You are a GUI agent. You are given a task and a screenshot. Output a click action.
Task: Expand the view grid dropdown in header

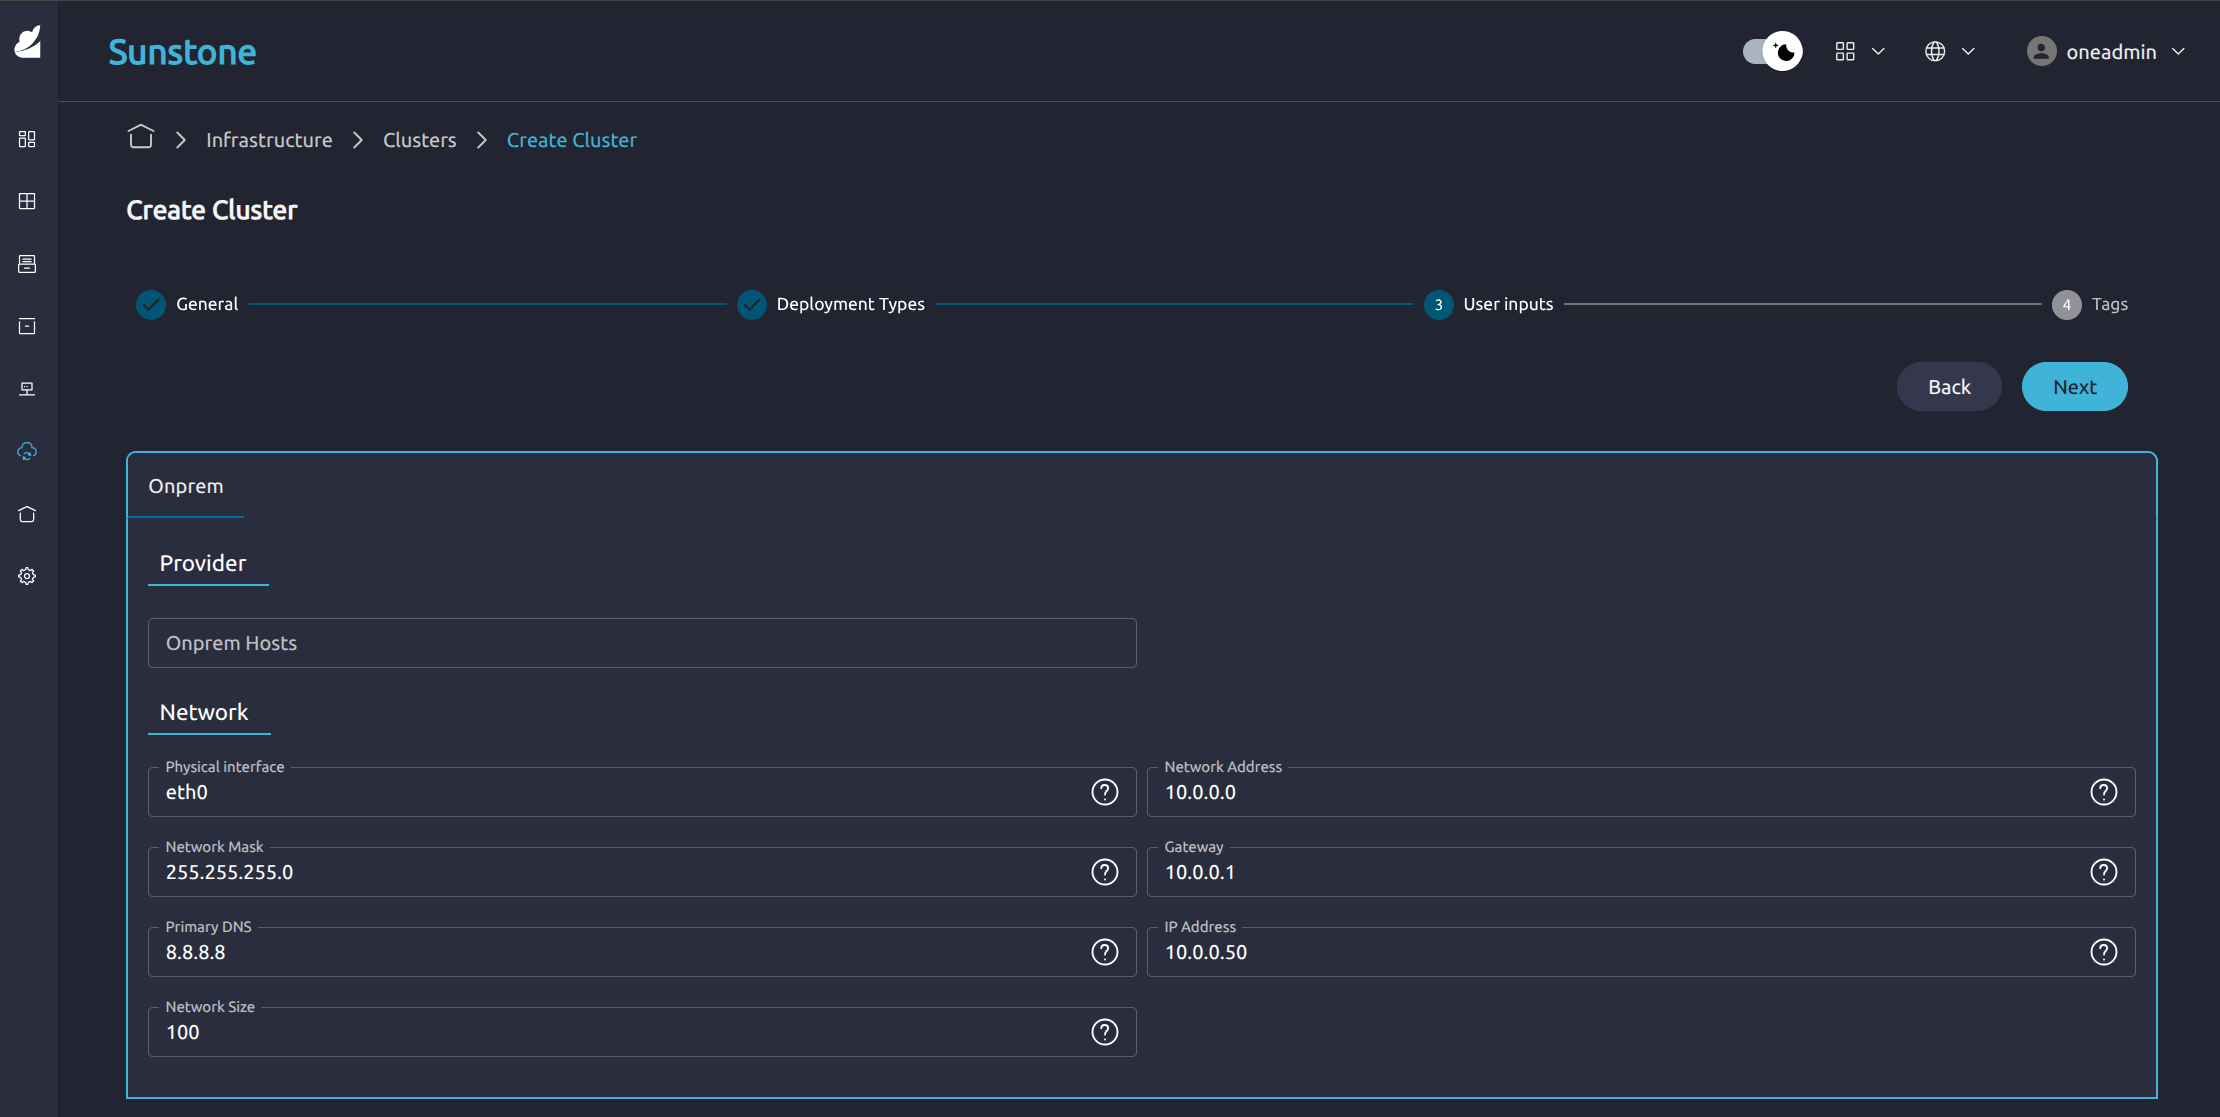click(1859, 51)
